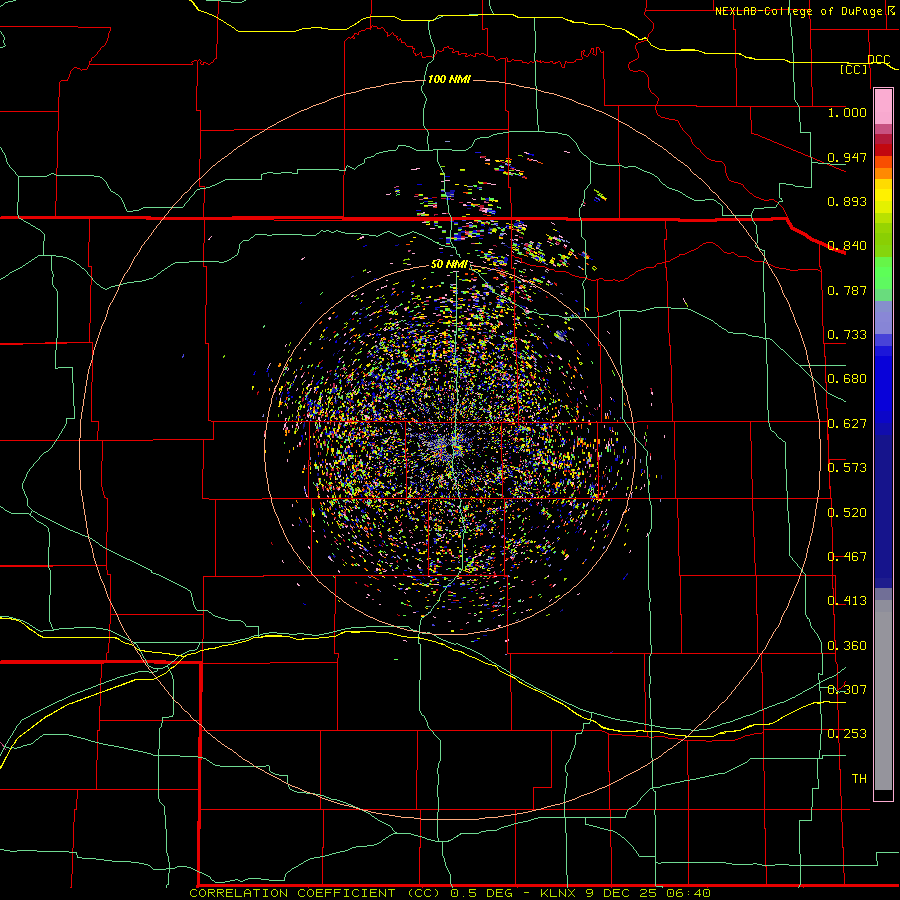Click the DCC product label

click(x=879, y=60)
